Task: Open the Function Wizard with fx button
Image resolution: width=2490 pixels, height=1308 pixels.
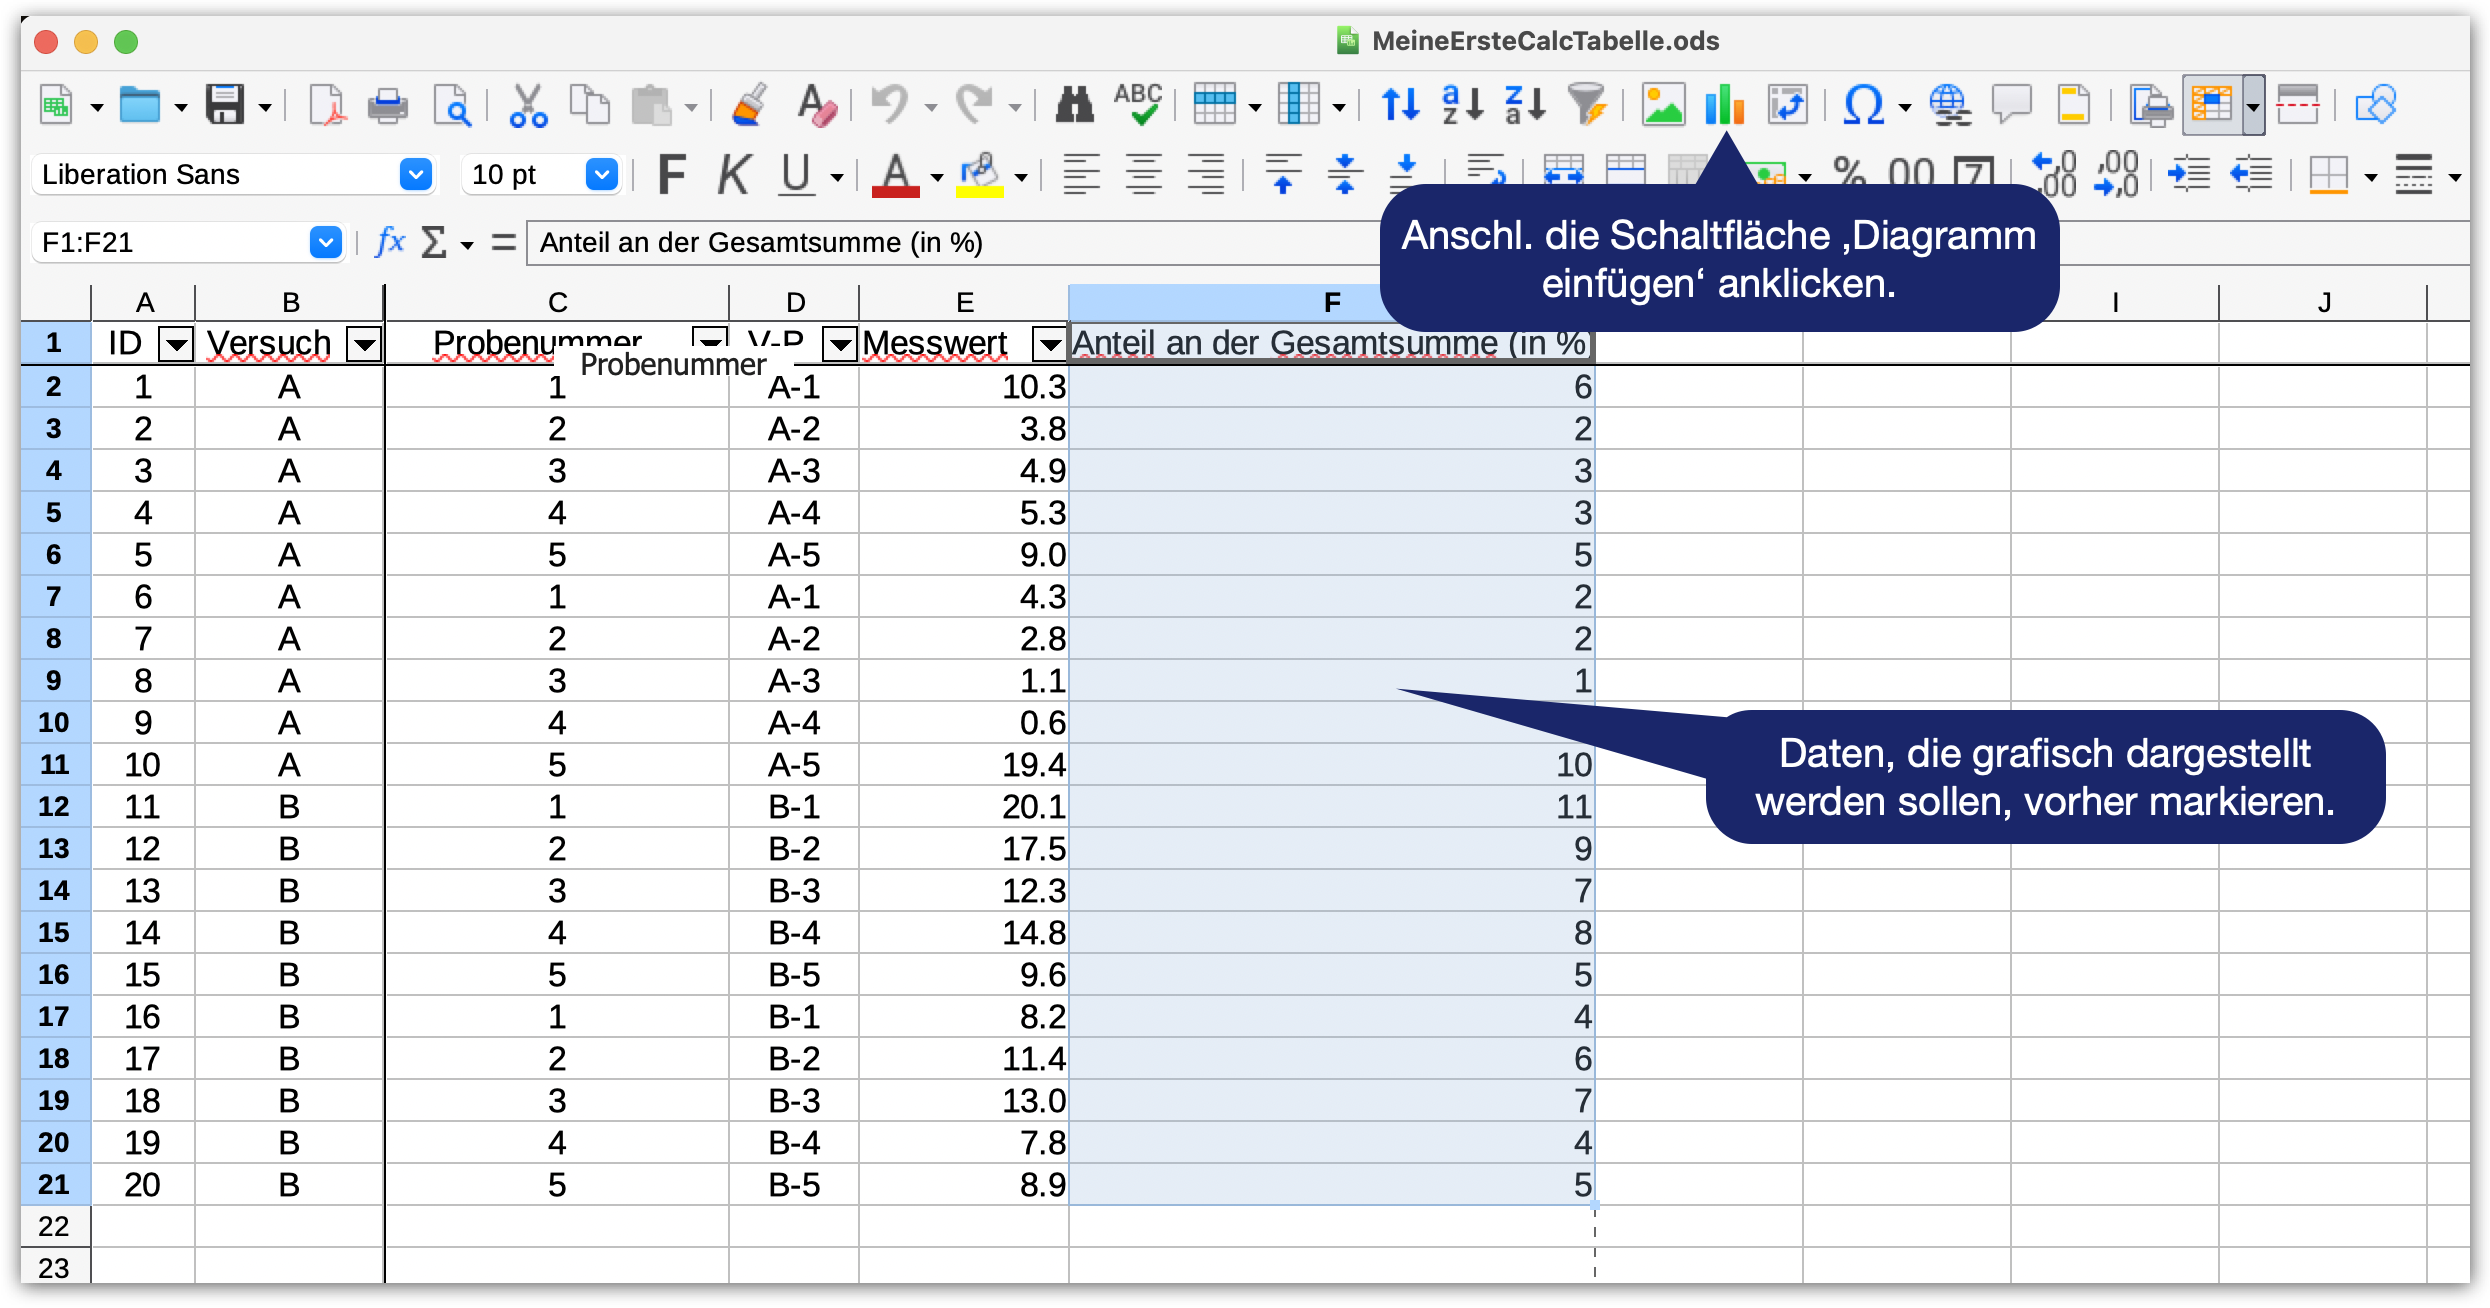Action: [x=389, y=242]
